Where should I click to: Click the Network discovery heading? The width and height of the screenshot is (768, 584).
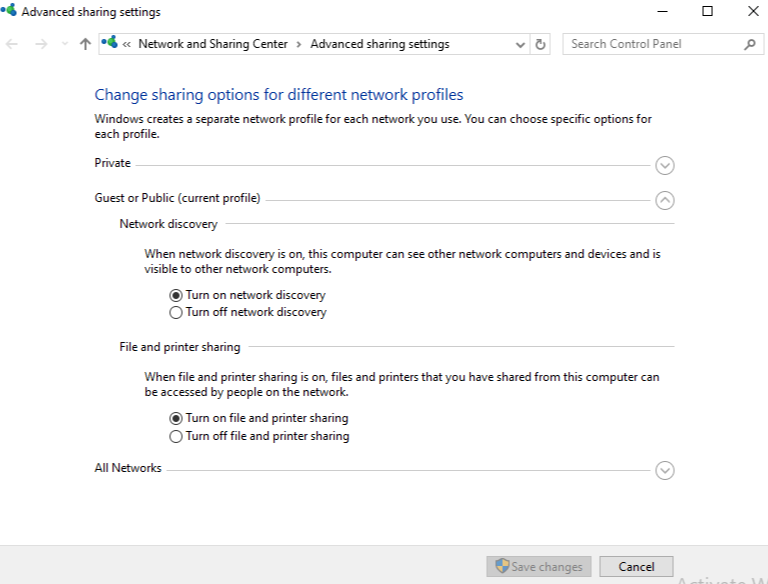[x=168, y=224]
